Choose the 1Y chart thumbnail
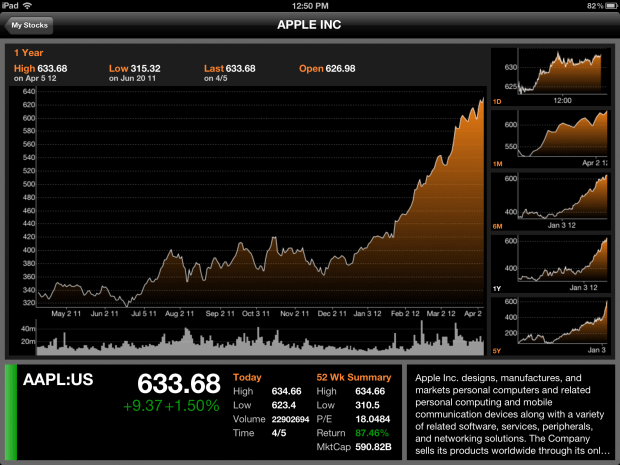 551,264
